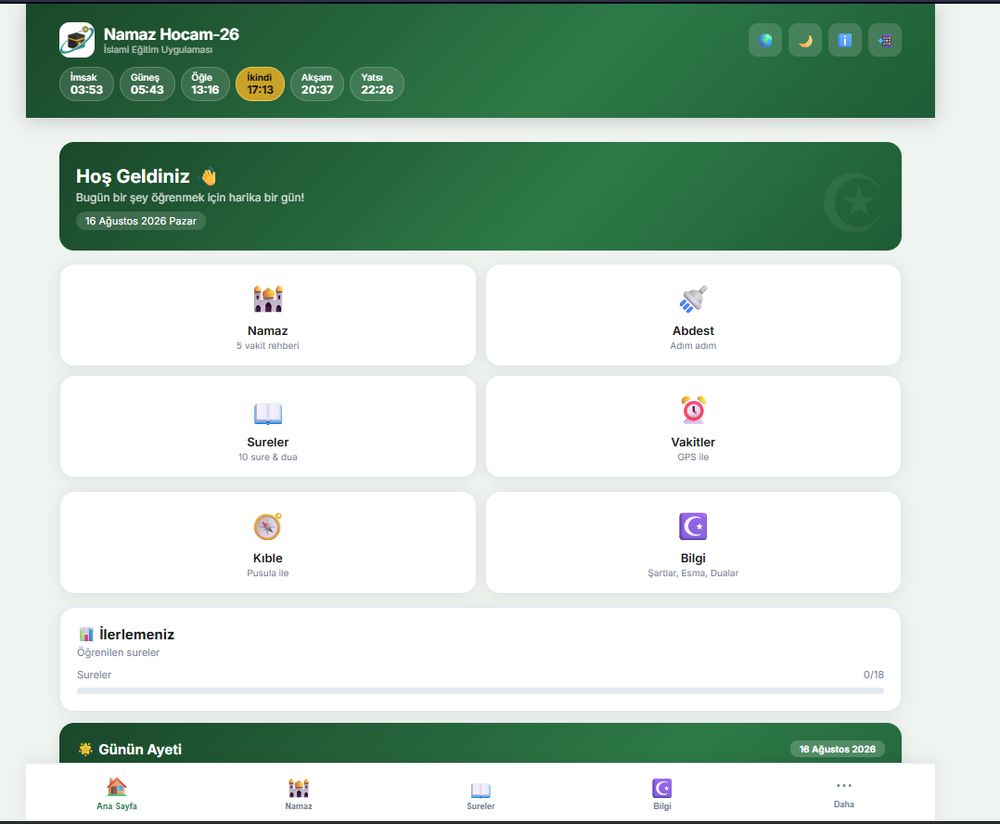This screenshot has height=824, width=1000.
Task: Switch to Bilgi tab in the bottom navigation
Action: pyautogui.click(x=662, y=793)
